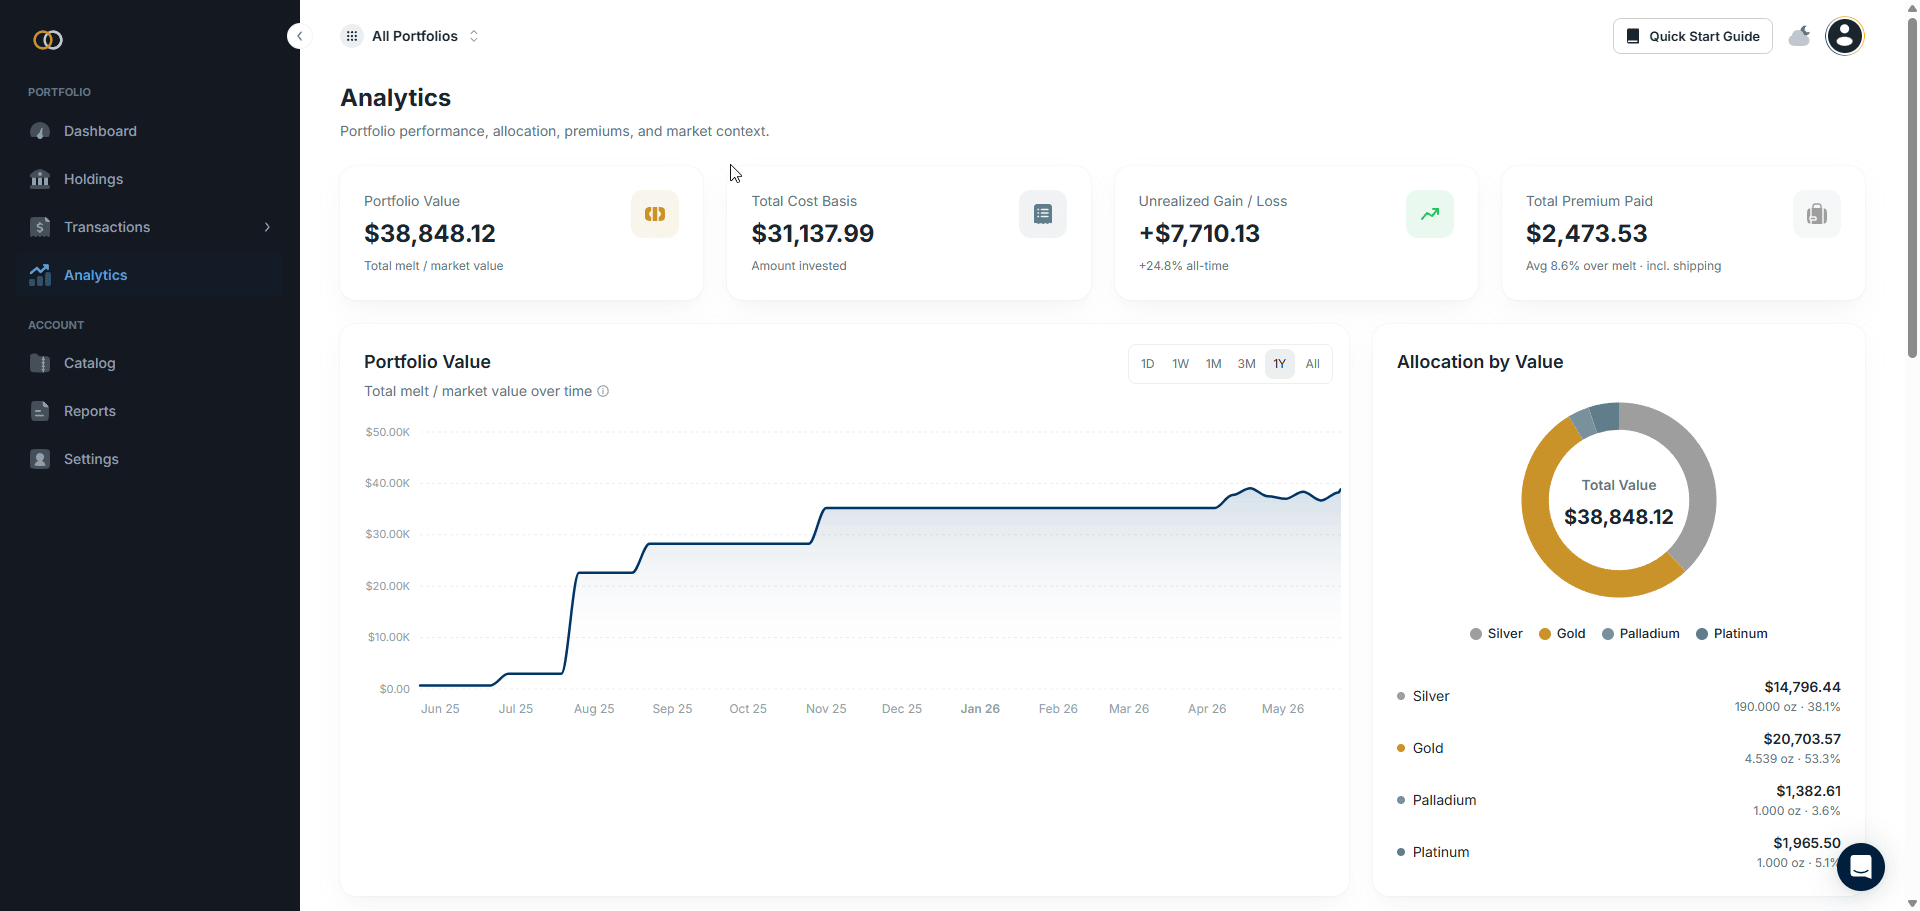Toggle Silver in the donut legend
This screenshot has width=1920, height=911.
[x=1496, y=634]
